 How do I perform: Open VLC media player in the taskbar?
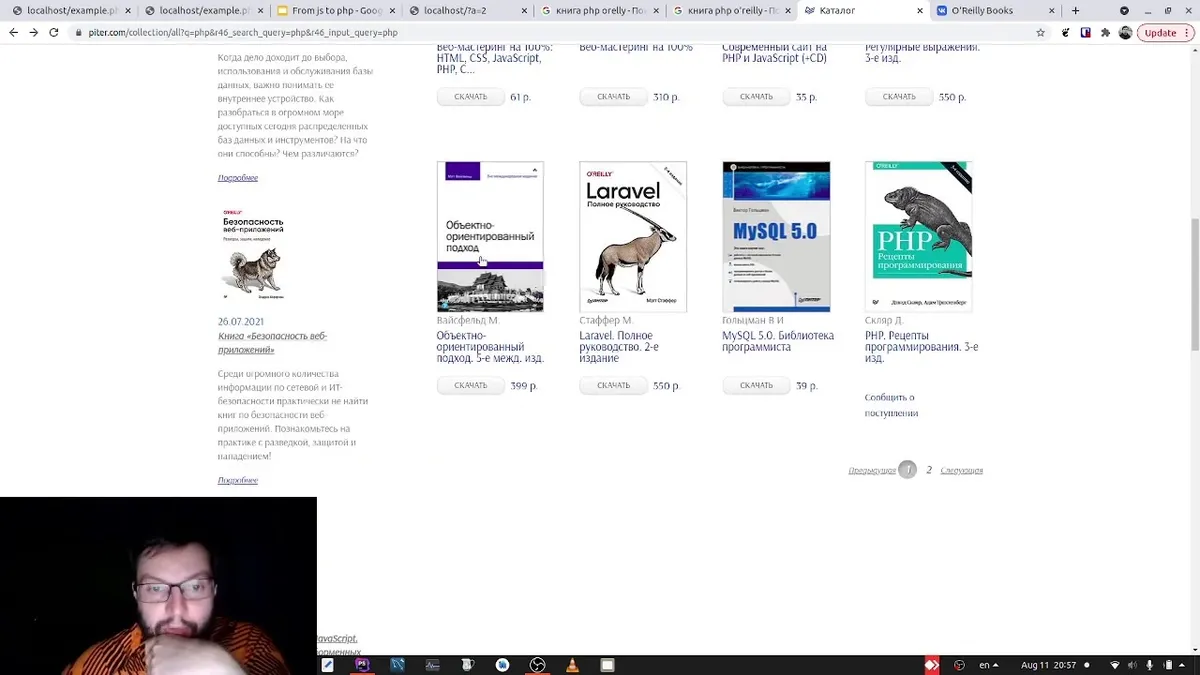click(572, 665)
